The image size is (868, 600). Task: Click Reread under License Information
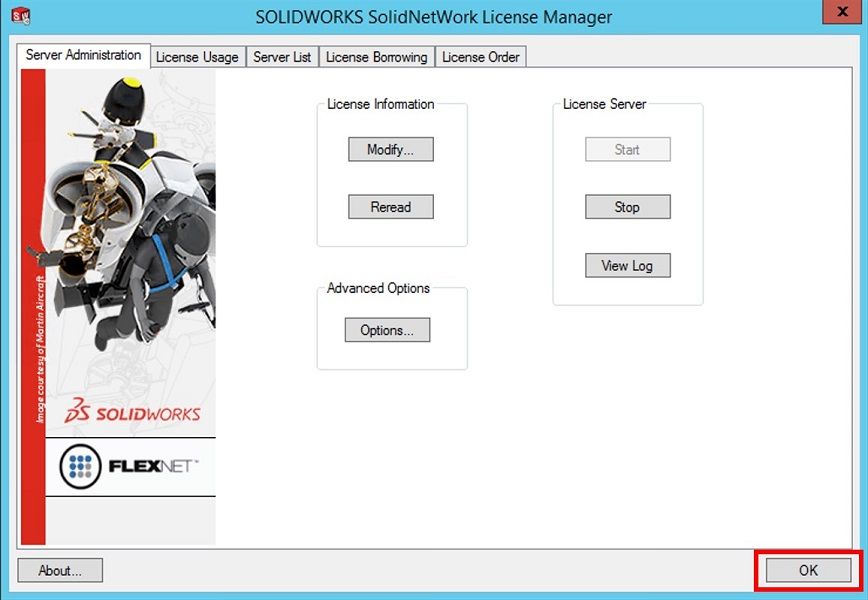[x=390, y=207]
